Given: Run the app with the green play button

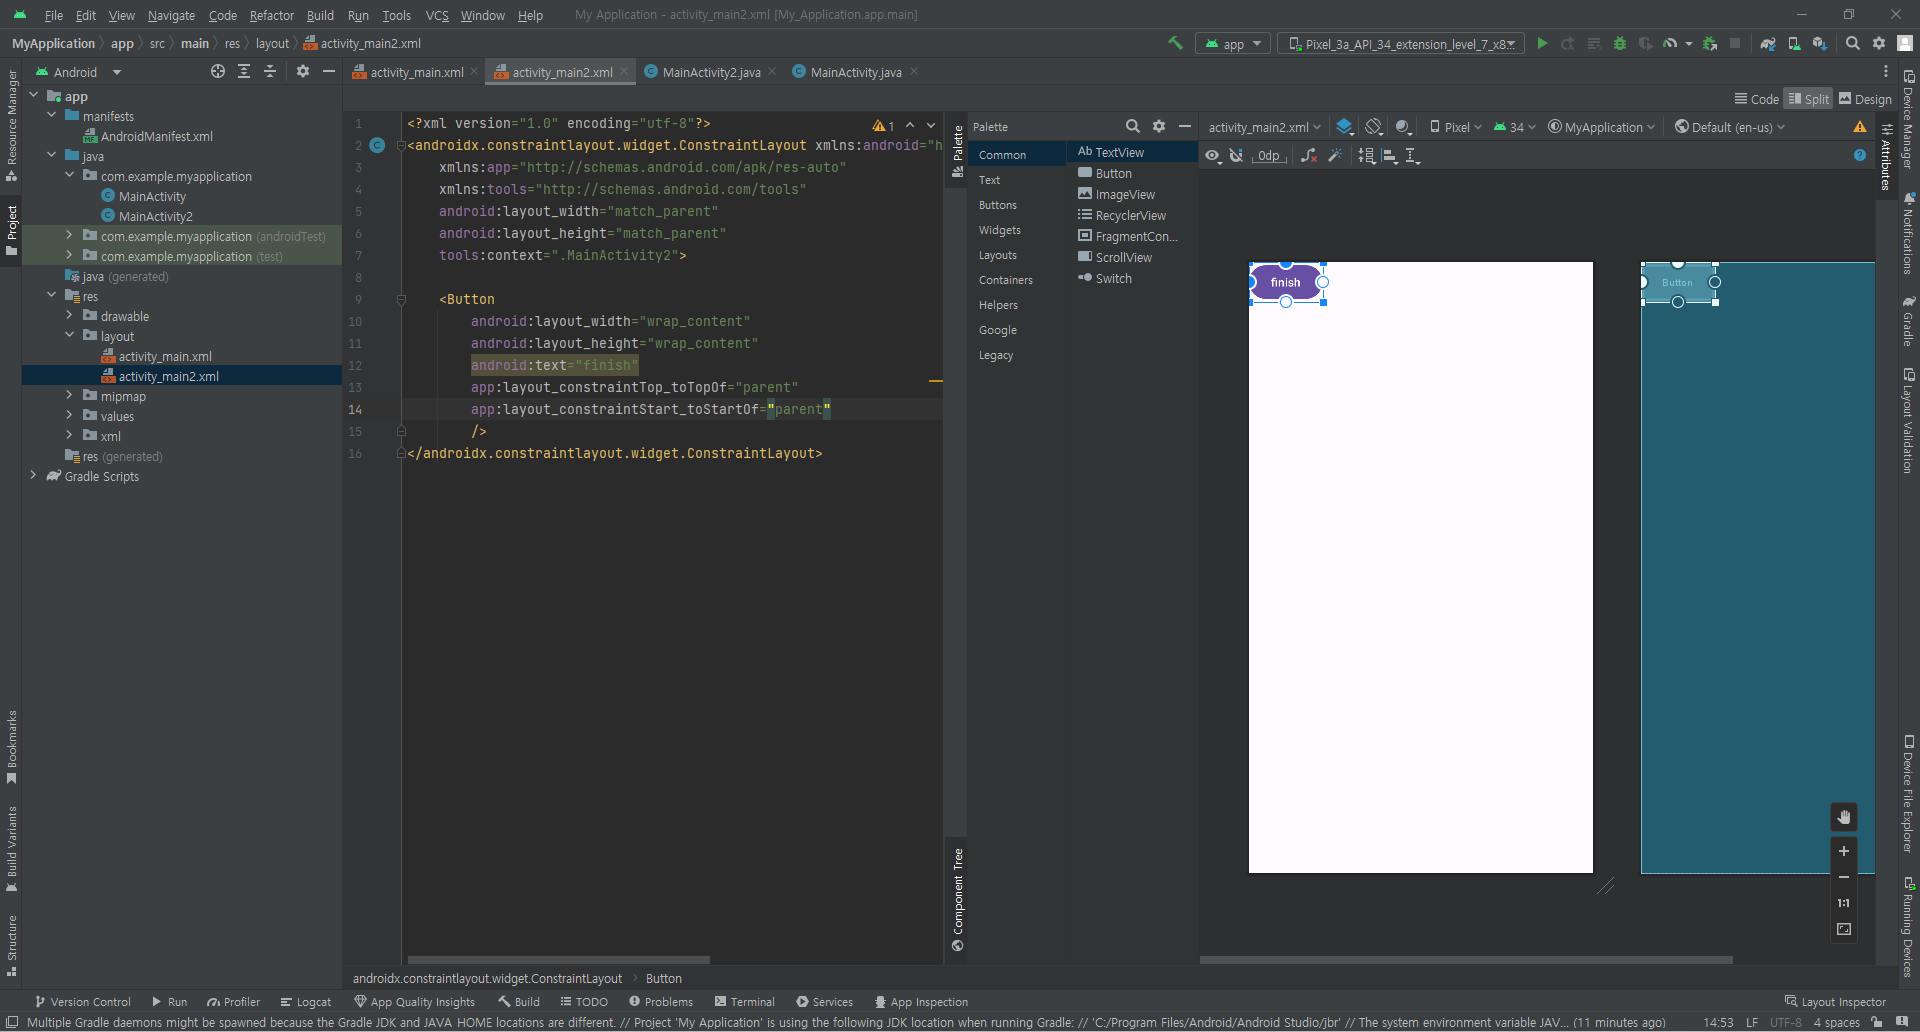Looking at the screenshot, I should (x=1542, y=44).
